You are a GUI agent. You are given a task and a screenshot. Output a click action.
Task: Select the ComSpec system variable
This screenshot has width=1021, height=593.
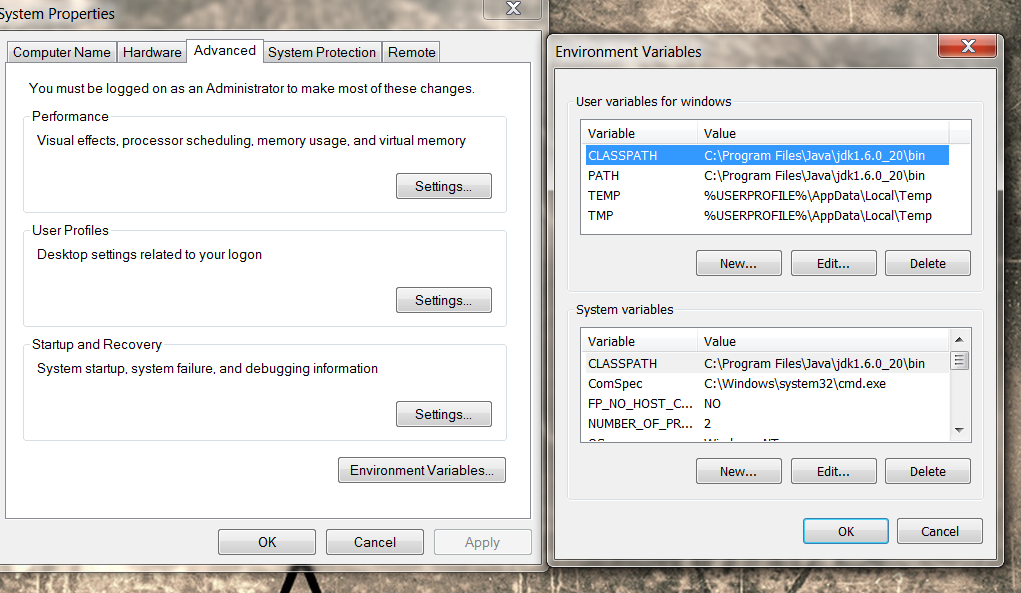coord(767,383)
